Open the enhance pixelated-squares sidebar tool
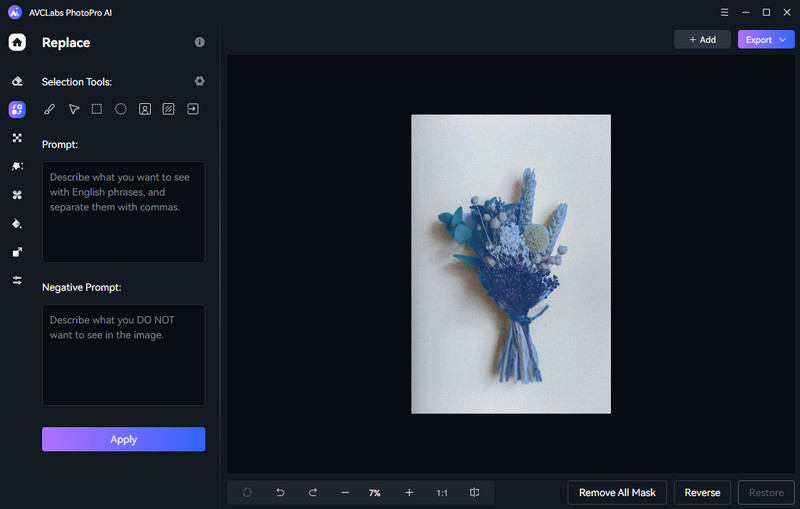The width and height of the screenshot is (800, 509). [17, 138]
